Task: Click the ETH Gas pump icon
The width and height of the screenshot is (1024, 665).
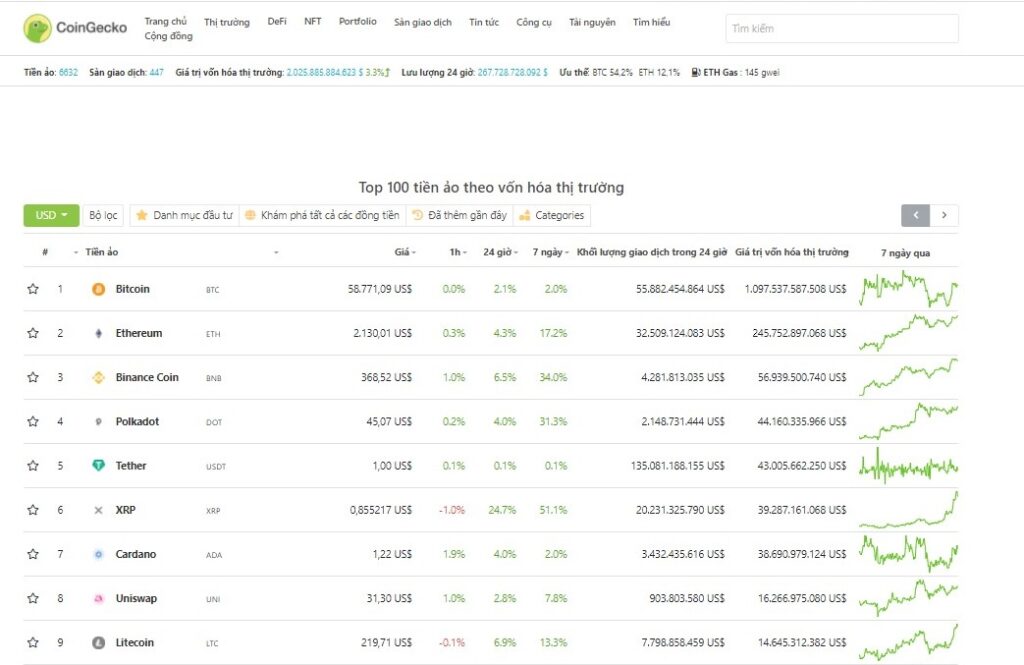Action: click(x=696, y=73)
